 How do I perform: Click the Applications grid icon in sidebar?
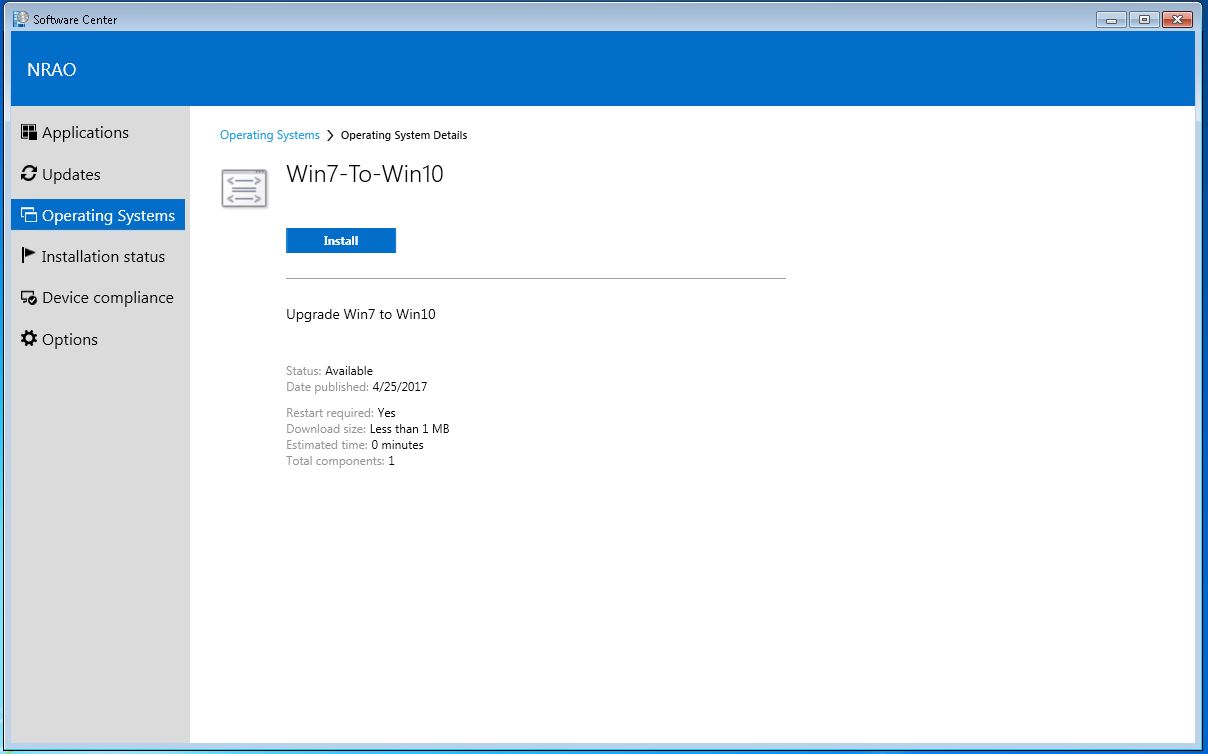pos(29,132)
